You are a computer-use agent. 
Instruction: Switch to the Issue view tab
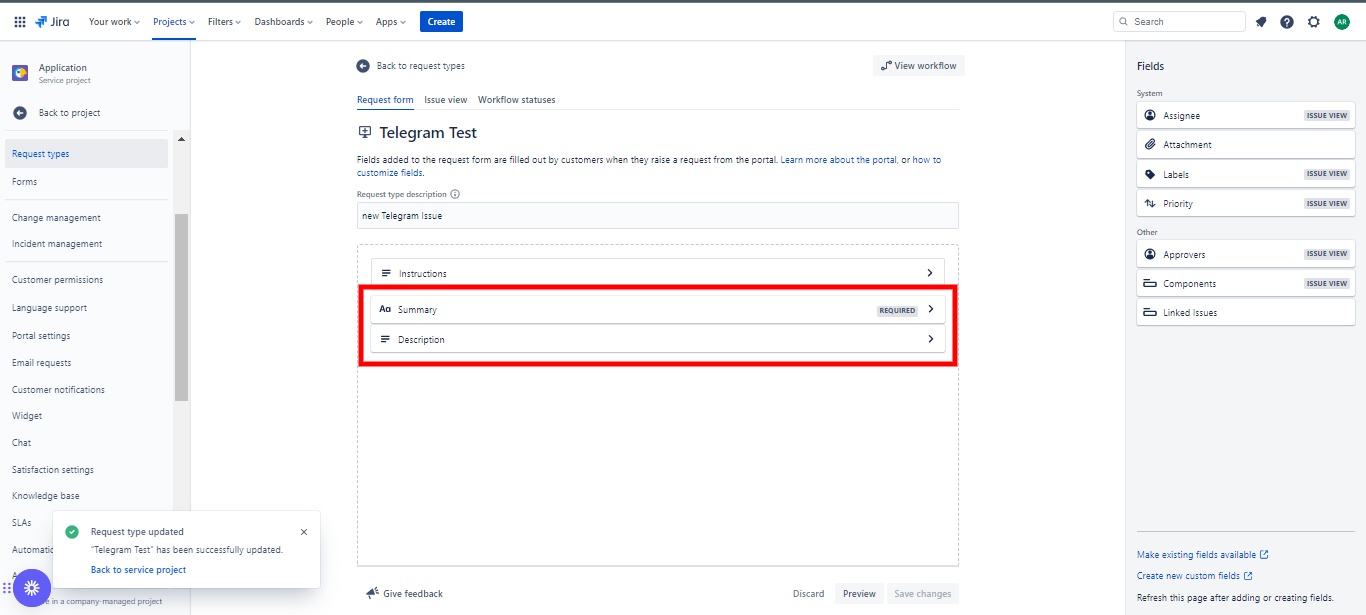point(445,100)
